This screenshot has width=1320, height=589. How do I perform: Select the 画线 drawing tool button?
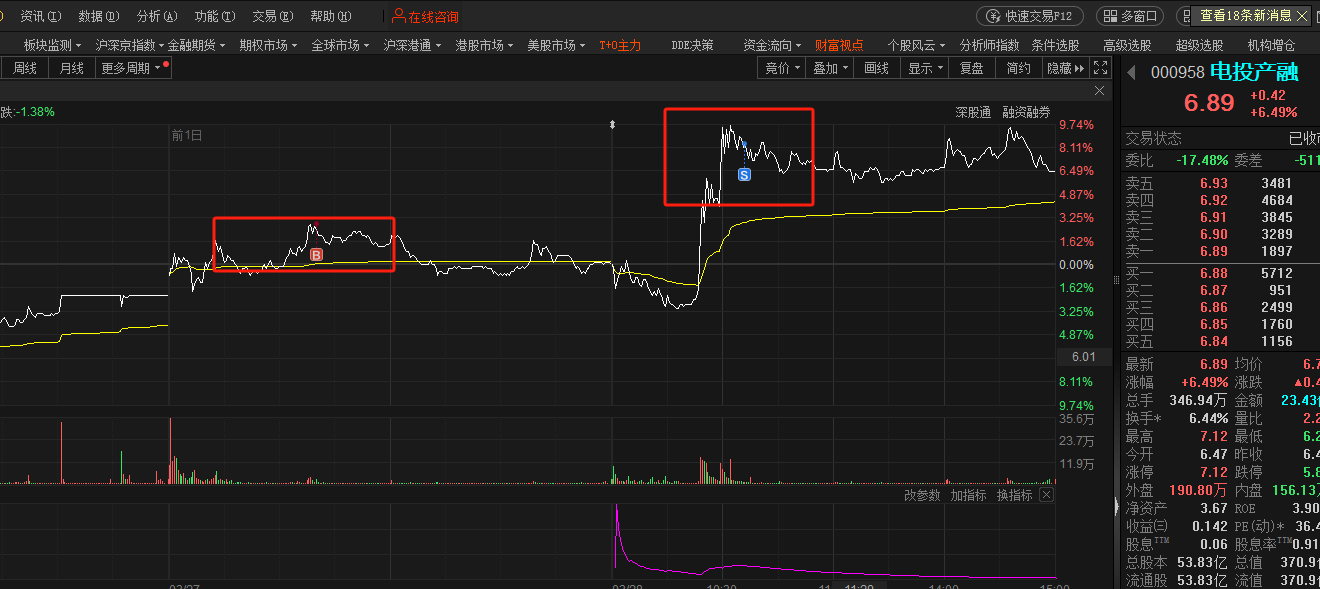click(x=877, y=68)
